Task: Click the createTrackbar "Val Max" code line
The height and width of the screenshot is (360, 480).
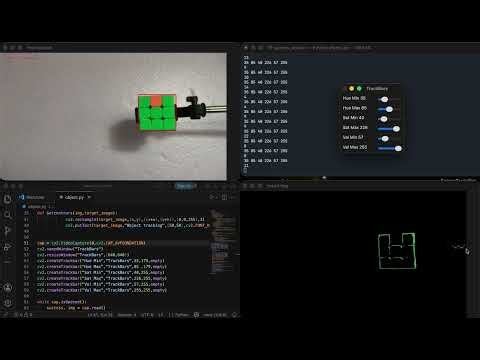Action: [102, 290]
